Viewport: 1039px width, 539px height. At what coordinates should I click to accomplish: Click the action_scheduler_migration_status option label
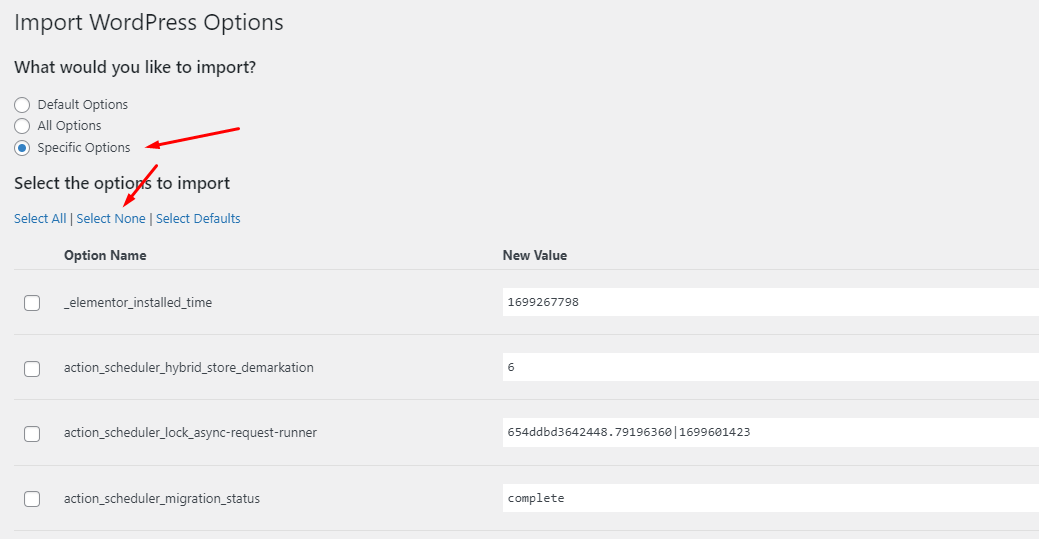(x=162, y=499)
